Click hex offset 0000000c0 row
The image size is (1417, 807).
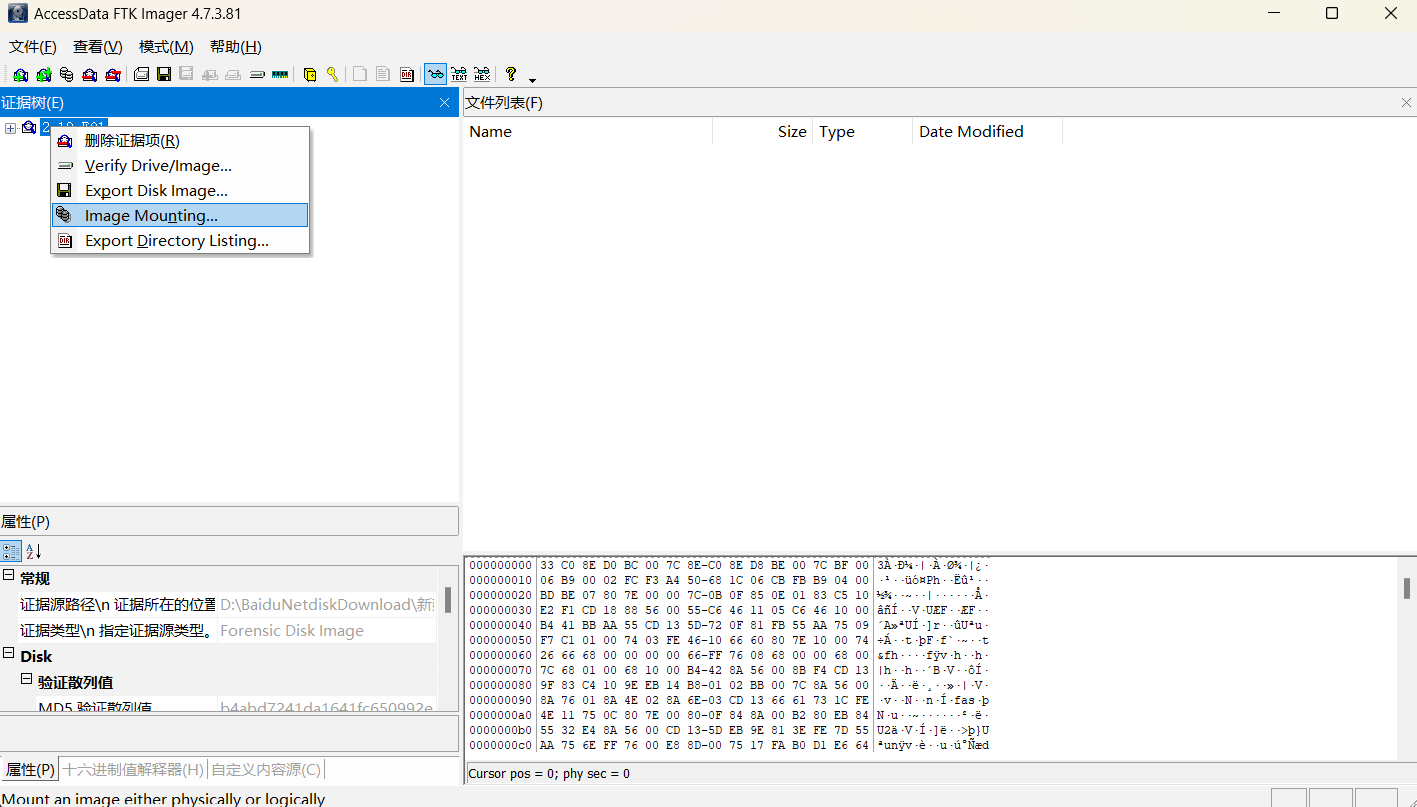tap(730, 745)
